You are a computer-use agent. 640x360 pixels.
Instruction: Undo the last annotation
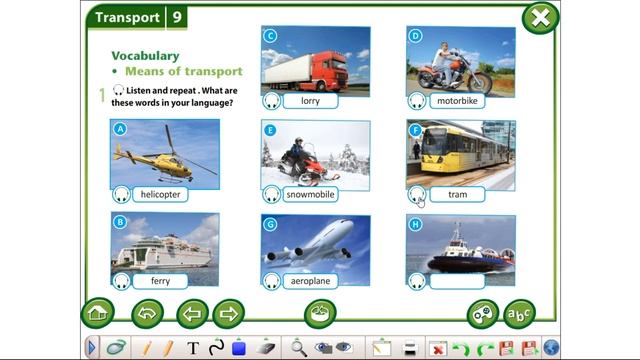coord(462,349)
